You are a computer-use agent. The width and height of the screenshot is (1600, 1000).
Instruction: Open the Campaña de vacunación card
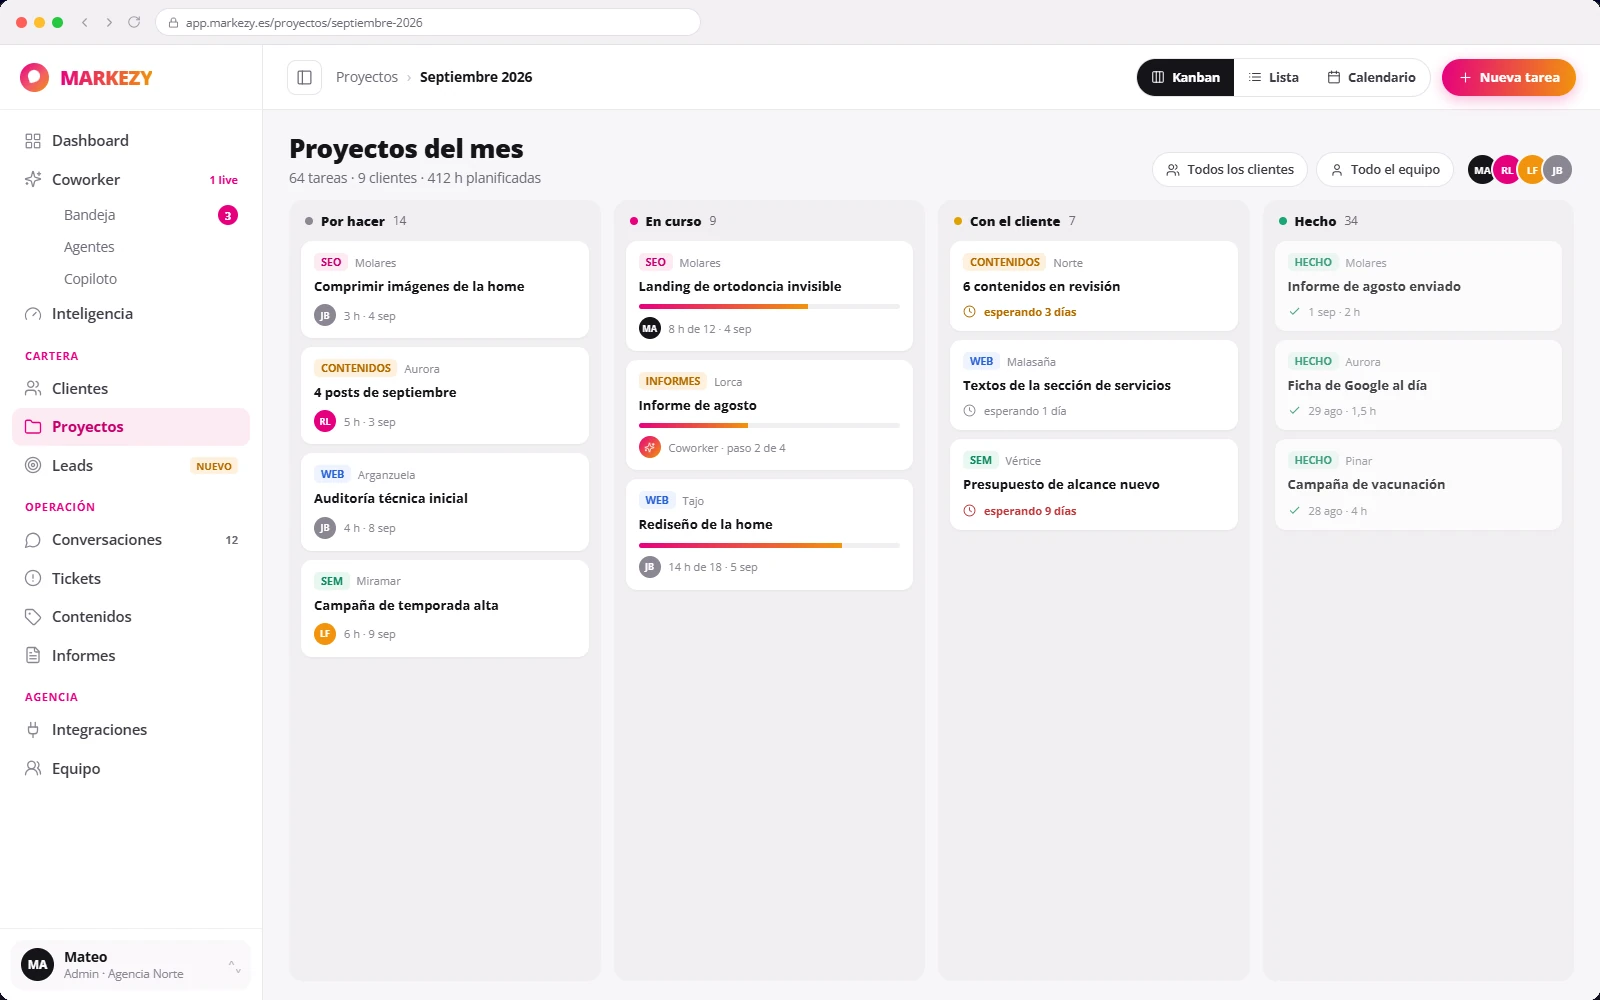(1418, 485)
